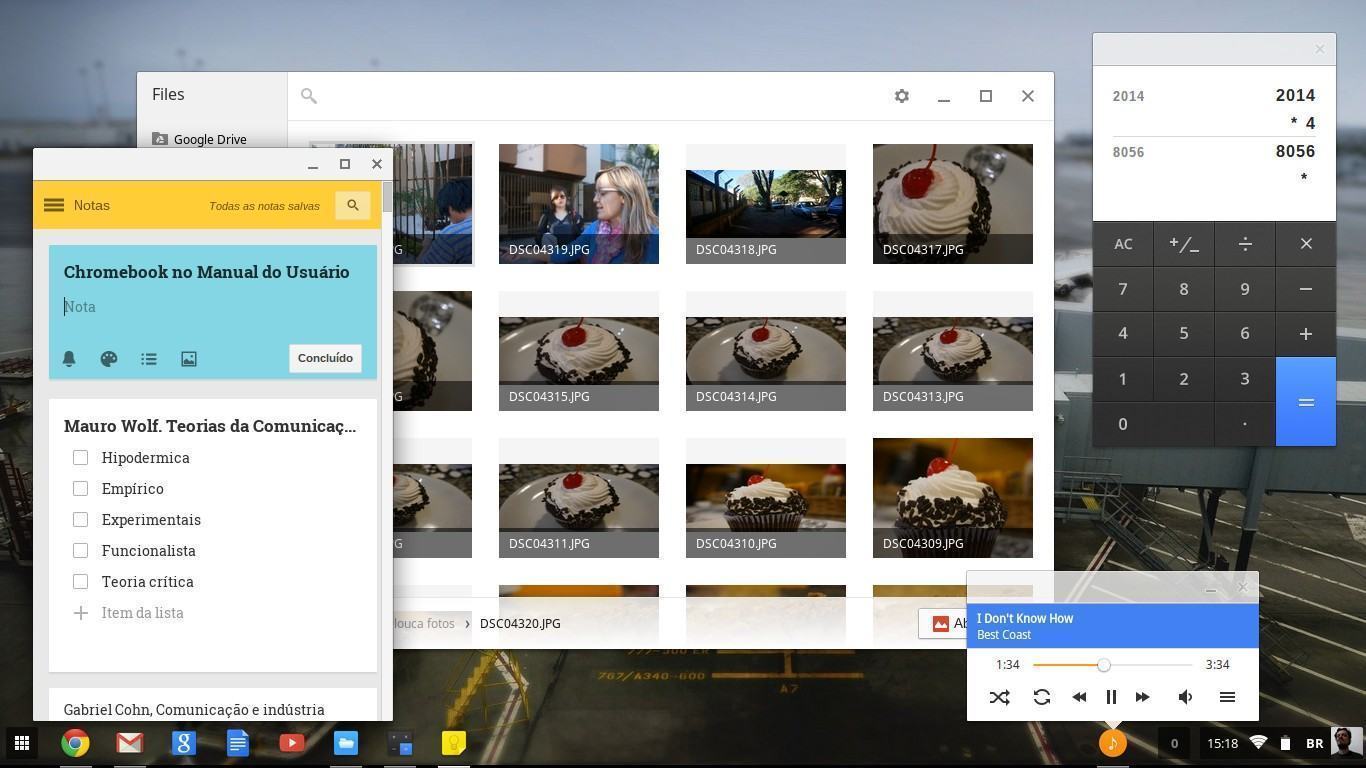Screen dimensions: 1366x768
Task: Select Google Drive in the Files sidebar
Action: click(209, 139)
